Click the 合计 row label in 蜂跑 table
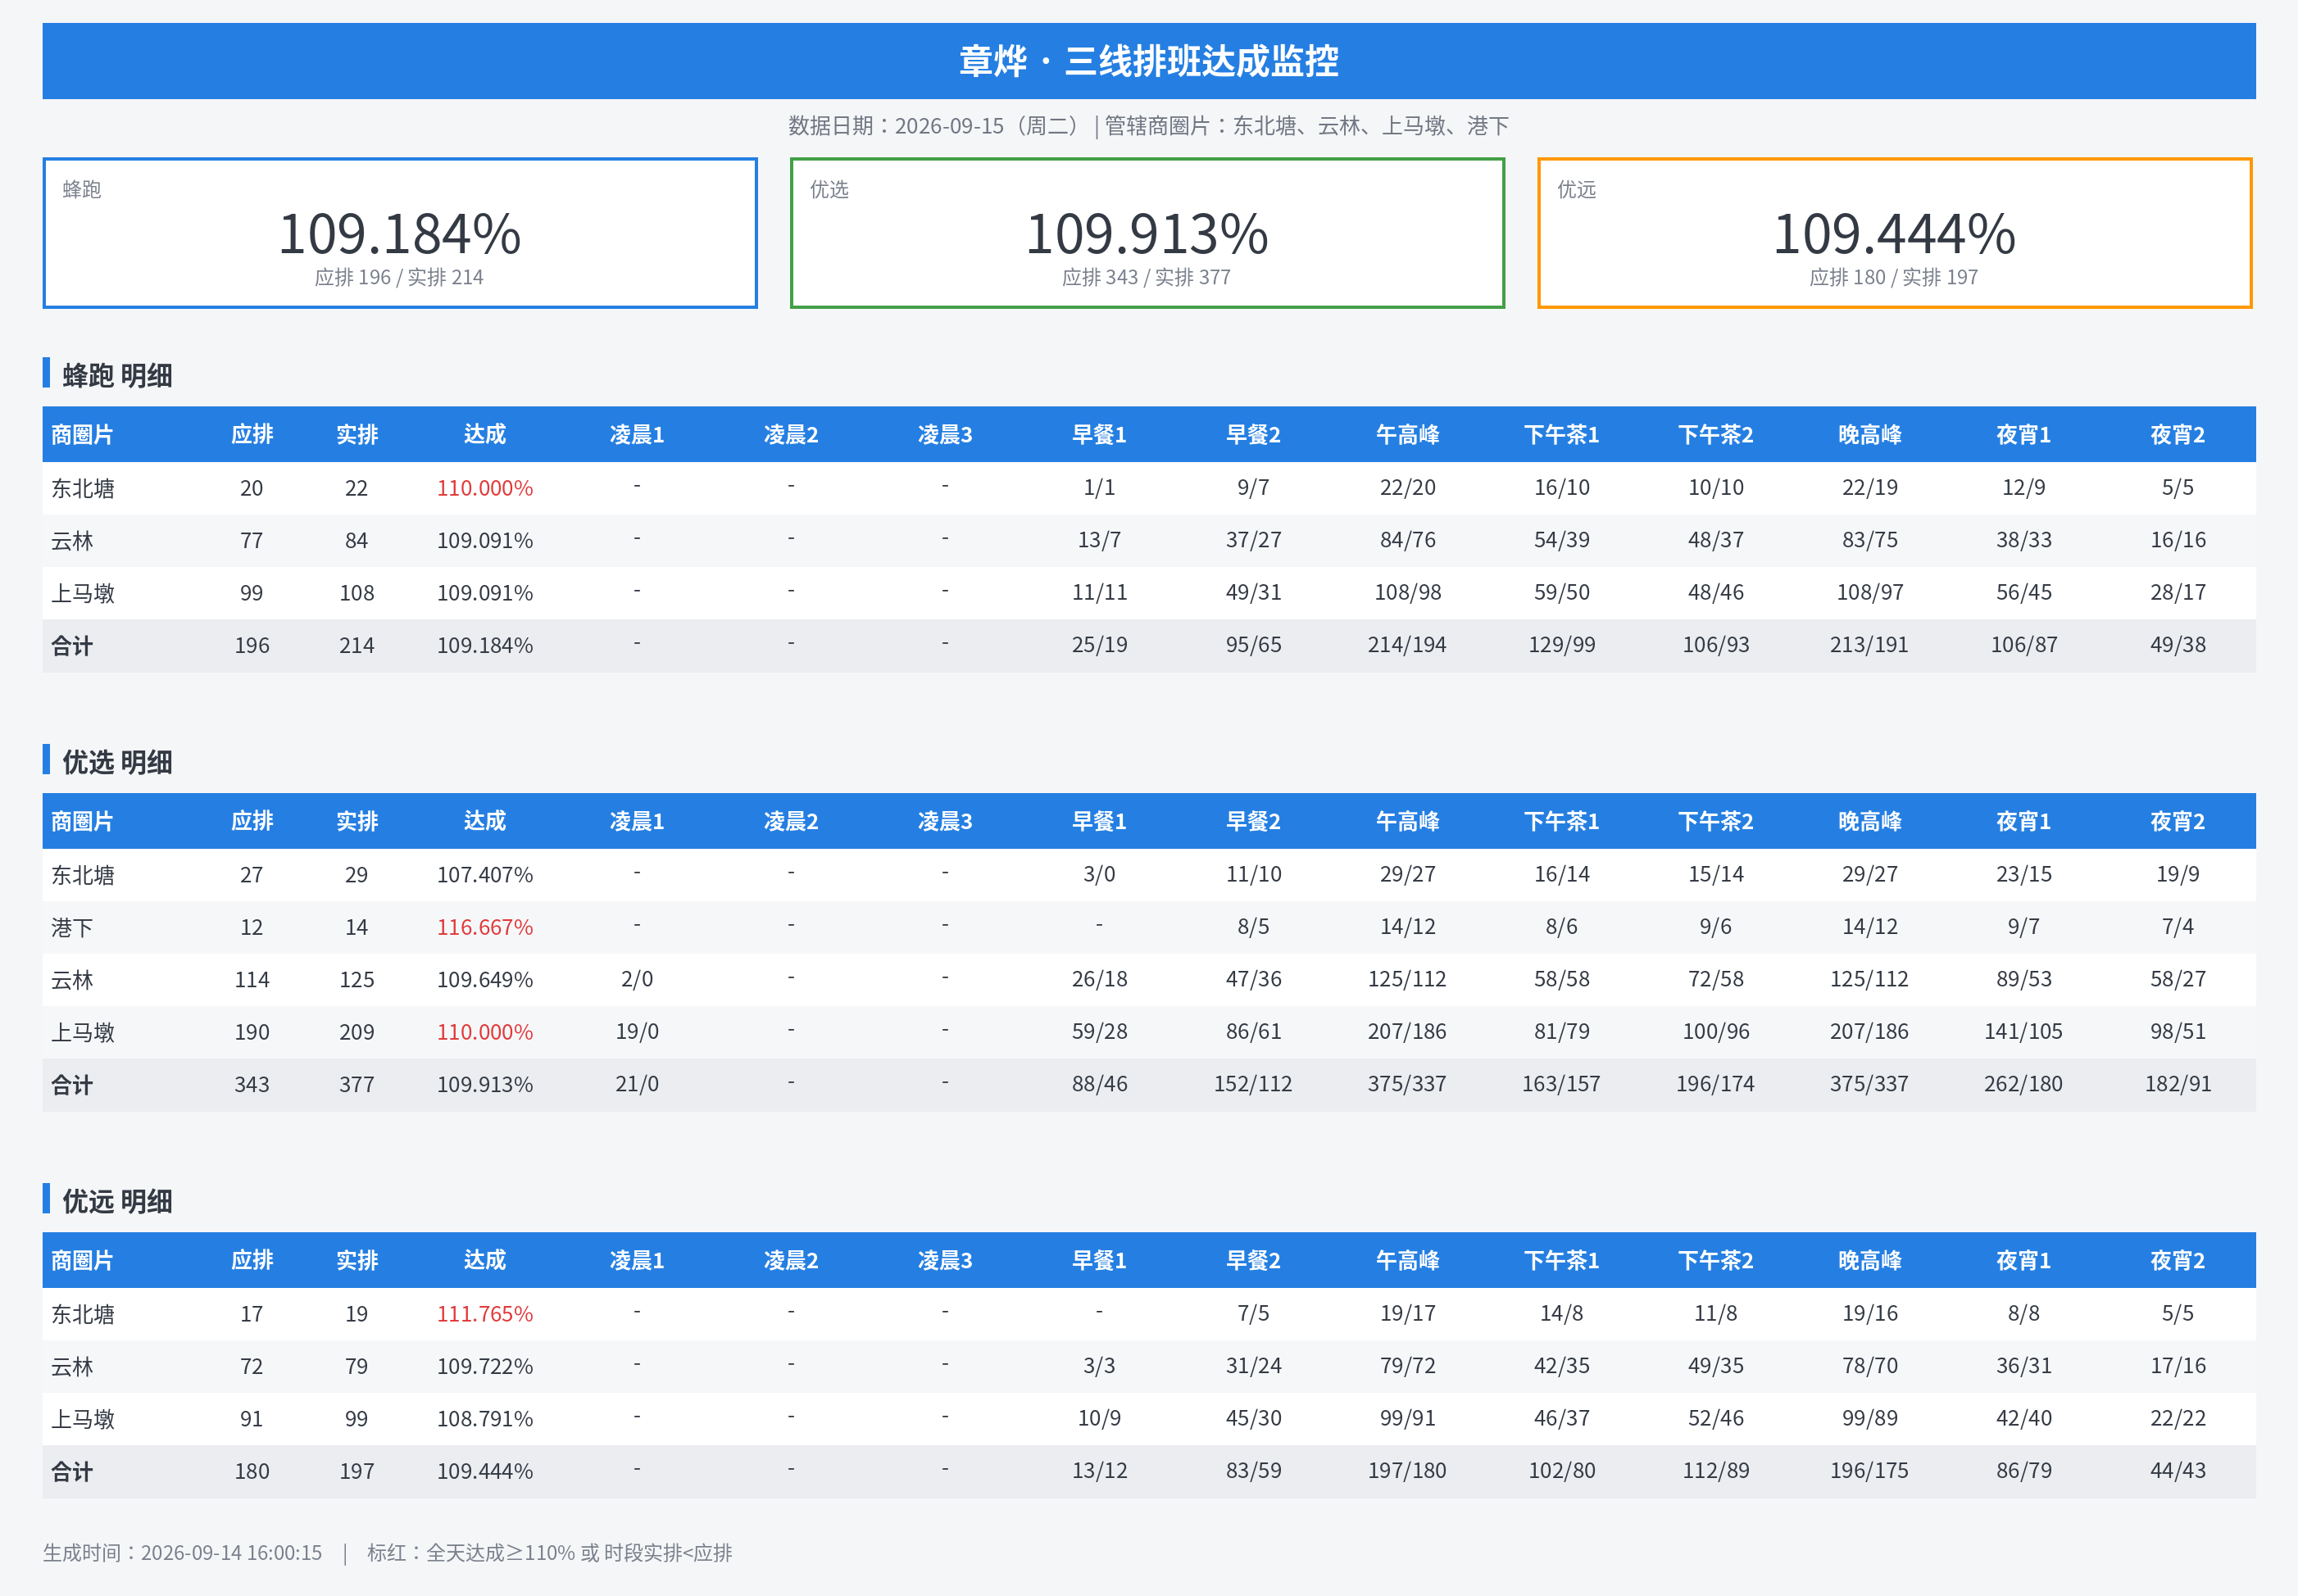Viewport: 2298px width, 1596px height. [x=72, y=645]
